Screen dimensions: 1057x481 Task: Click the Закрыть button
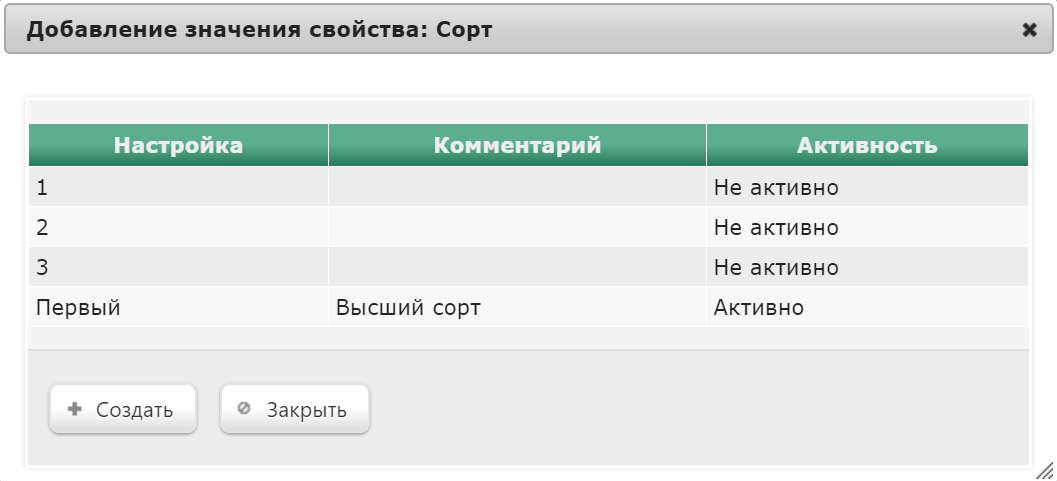coord(295,409)
